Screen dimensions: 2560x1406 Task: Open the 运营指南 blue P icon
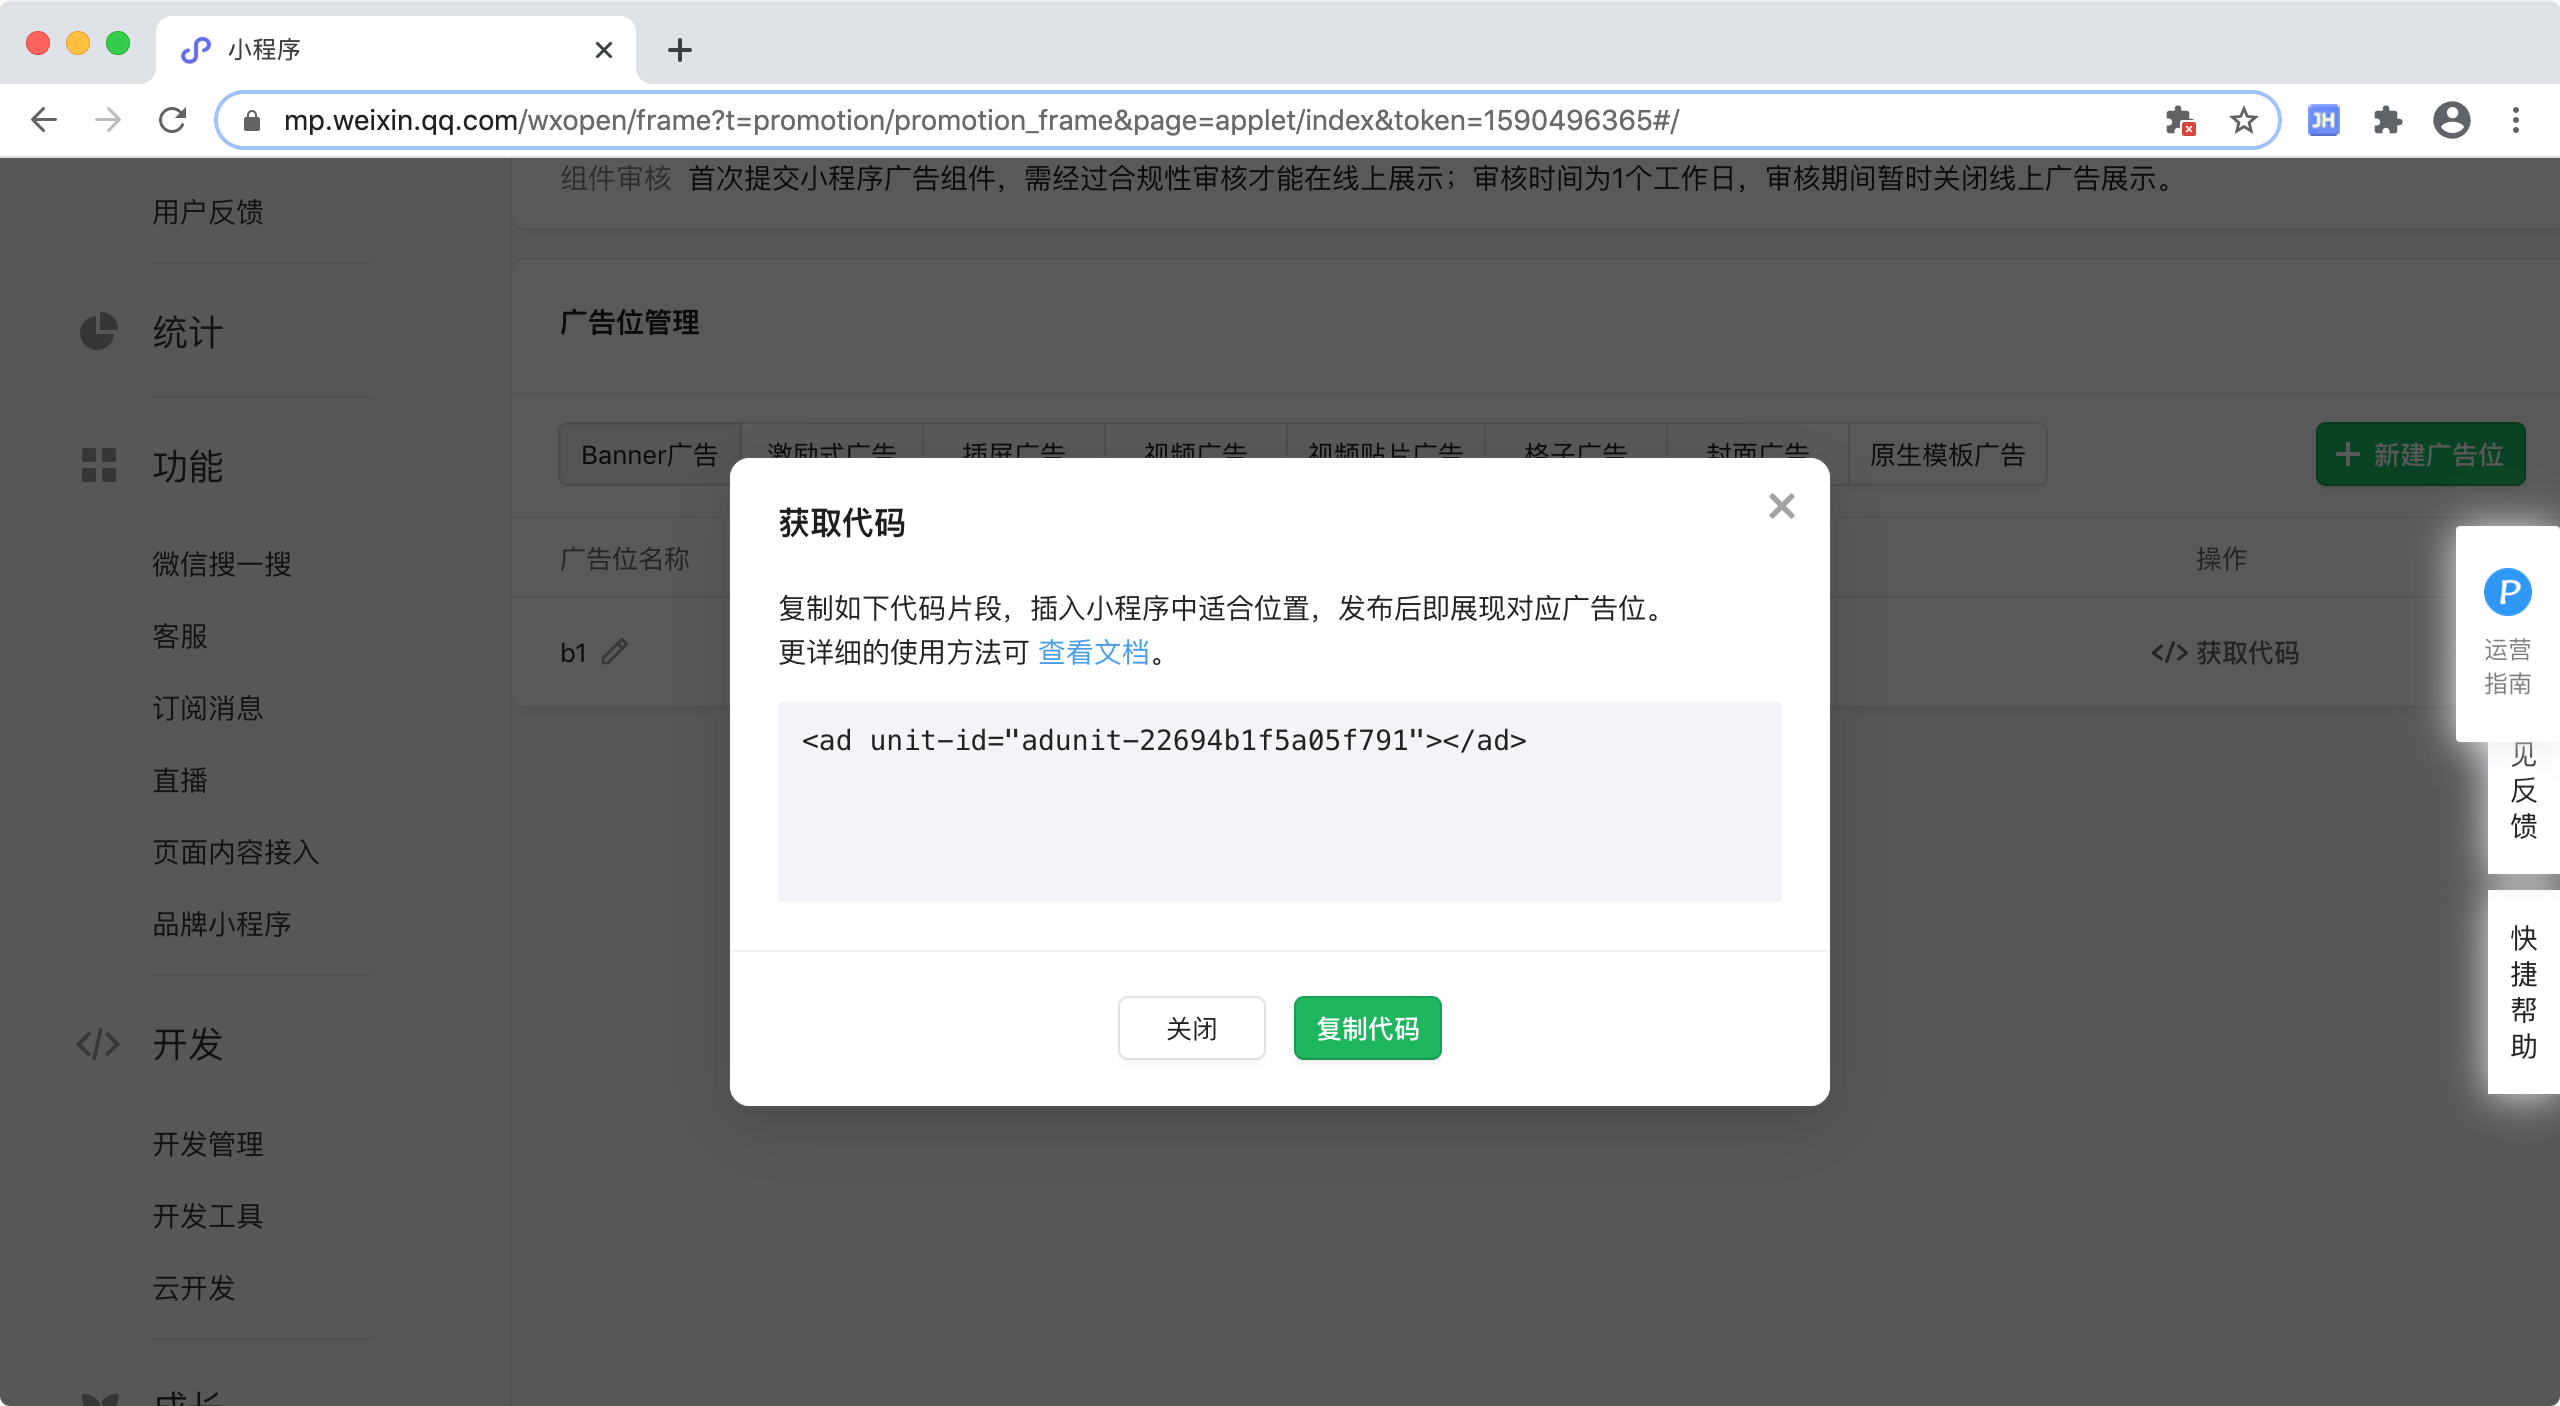pos(2507,593)
